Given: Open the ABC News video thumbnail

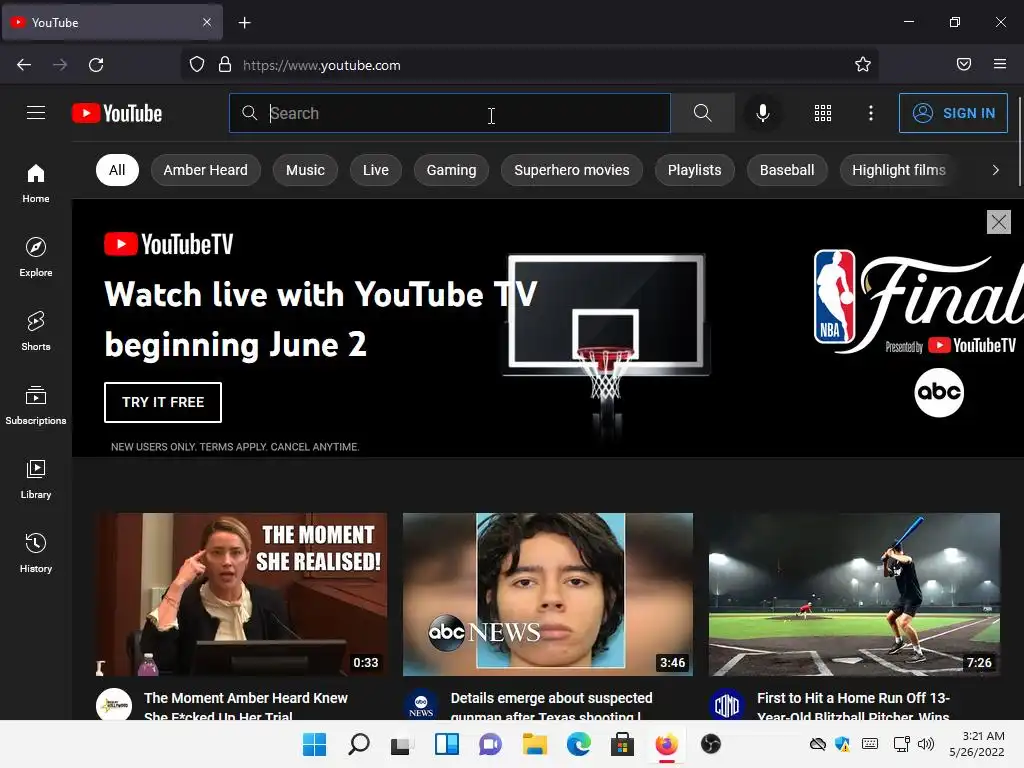Looking at the screenshot, I should point(548,594).
